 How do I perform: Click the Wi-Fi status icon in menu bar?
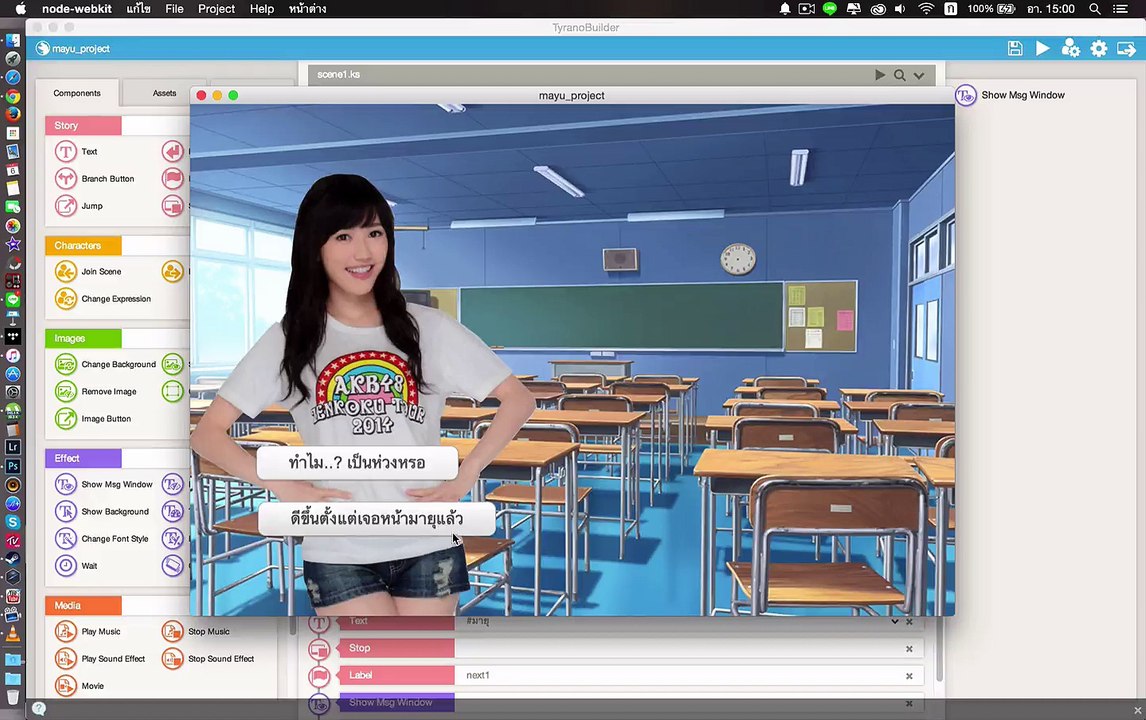pos(926,9)
